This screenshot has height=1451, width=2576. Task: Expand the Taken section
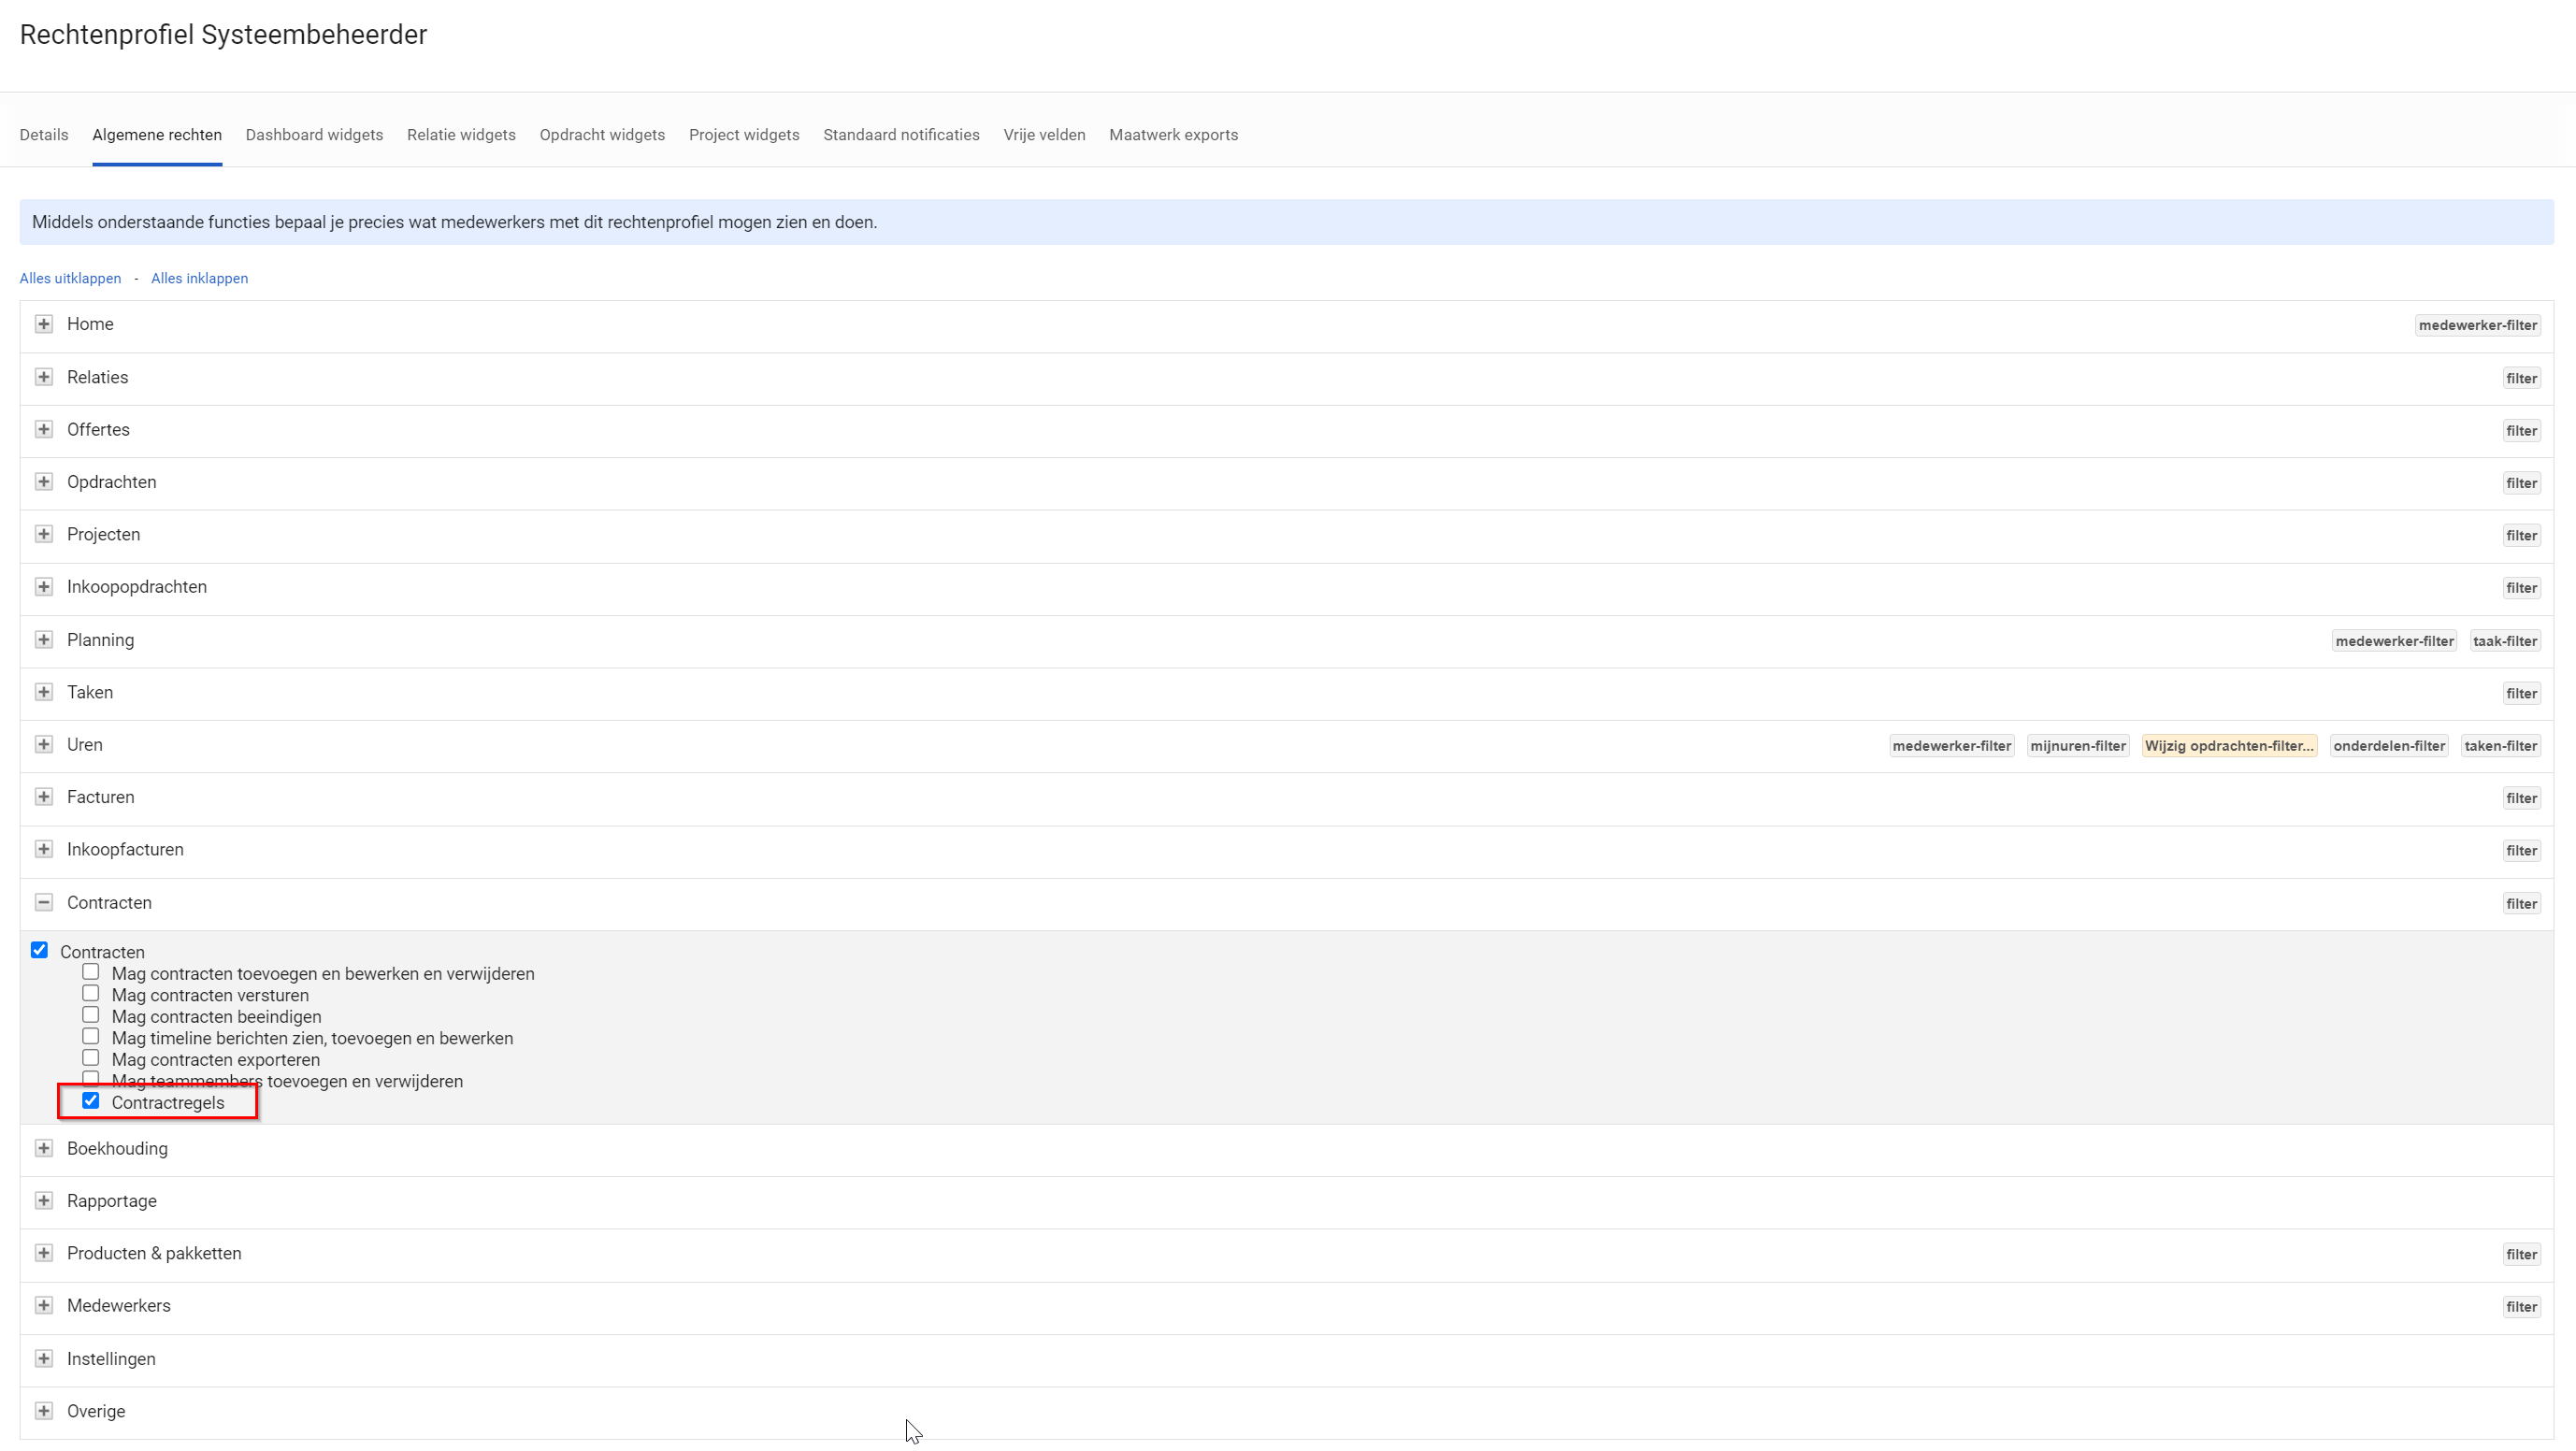point(43,692)
